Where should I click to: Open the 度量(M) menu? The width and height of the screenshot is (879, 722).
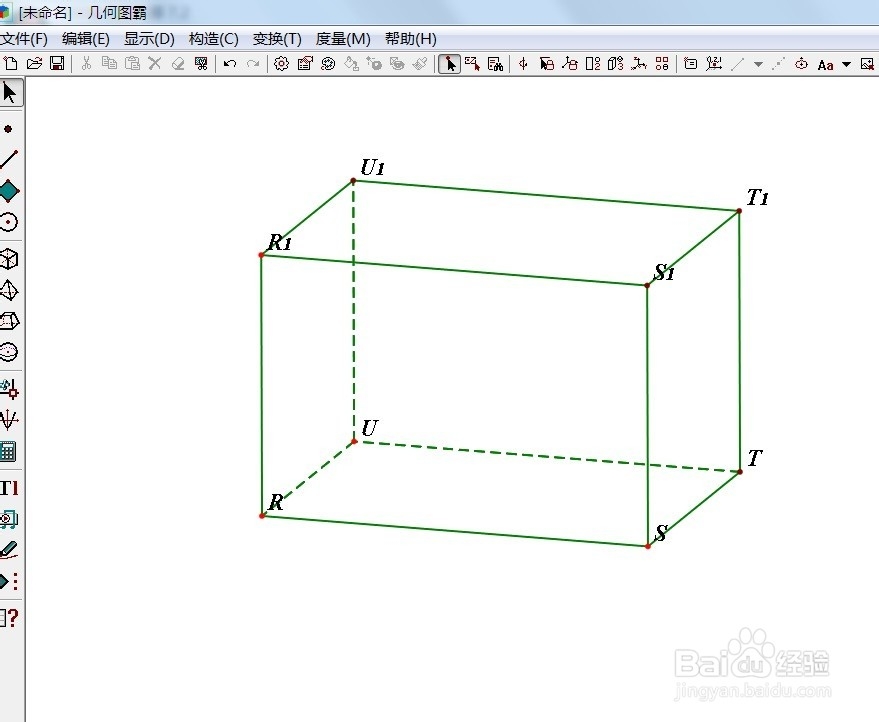tap(343, 39)
